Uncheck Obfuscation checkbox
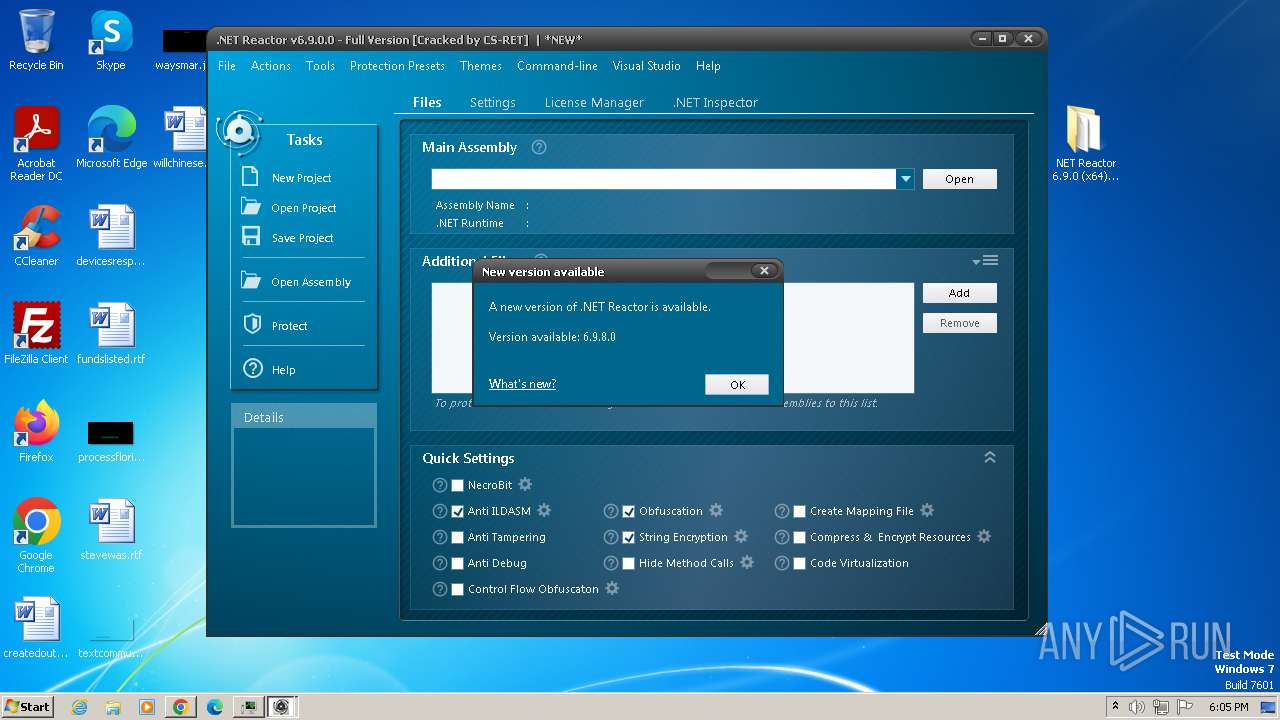The image size is (1280, 720). (x=628, y=511)
